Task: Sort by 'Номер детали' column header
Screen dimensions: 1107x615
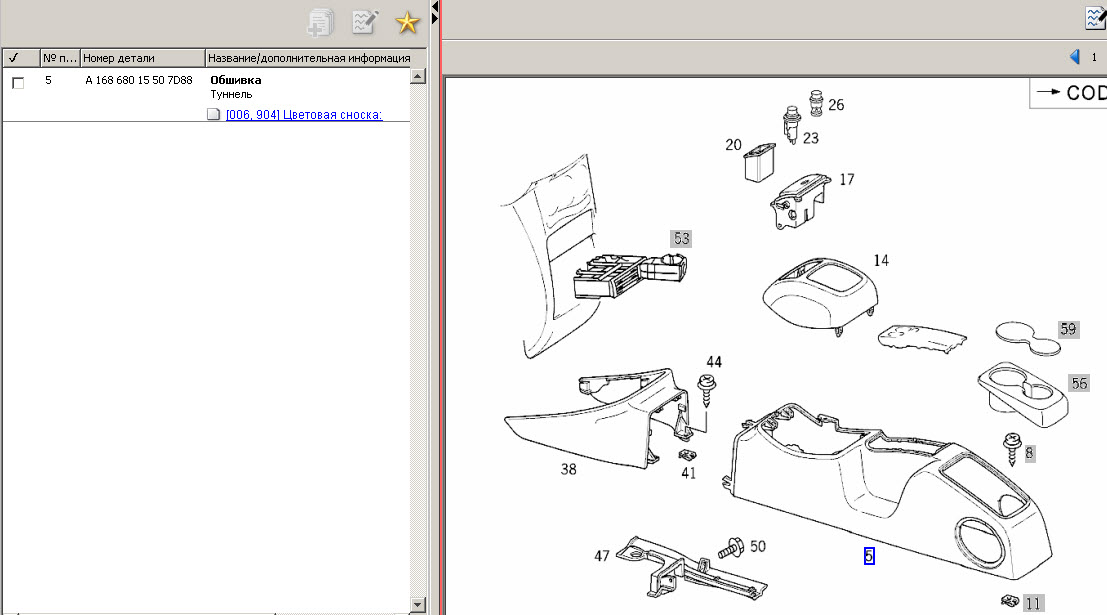Action: [x=142, y=58]
